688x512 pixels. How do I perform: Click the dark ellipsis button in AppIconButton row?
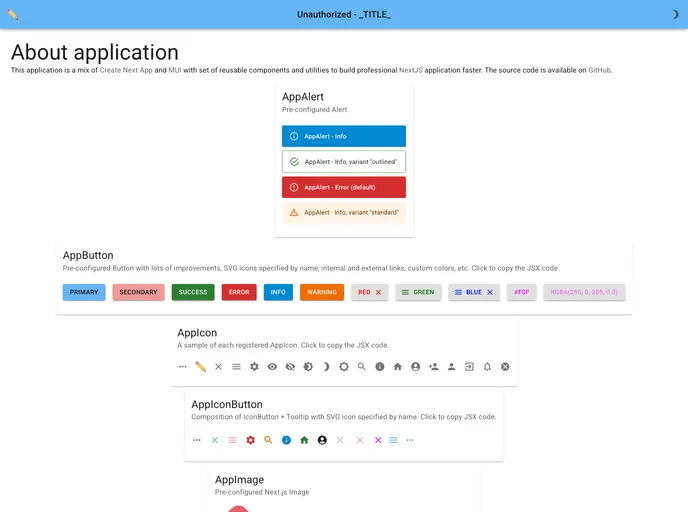click(197, 440)
